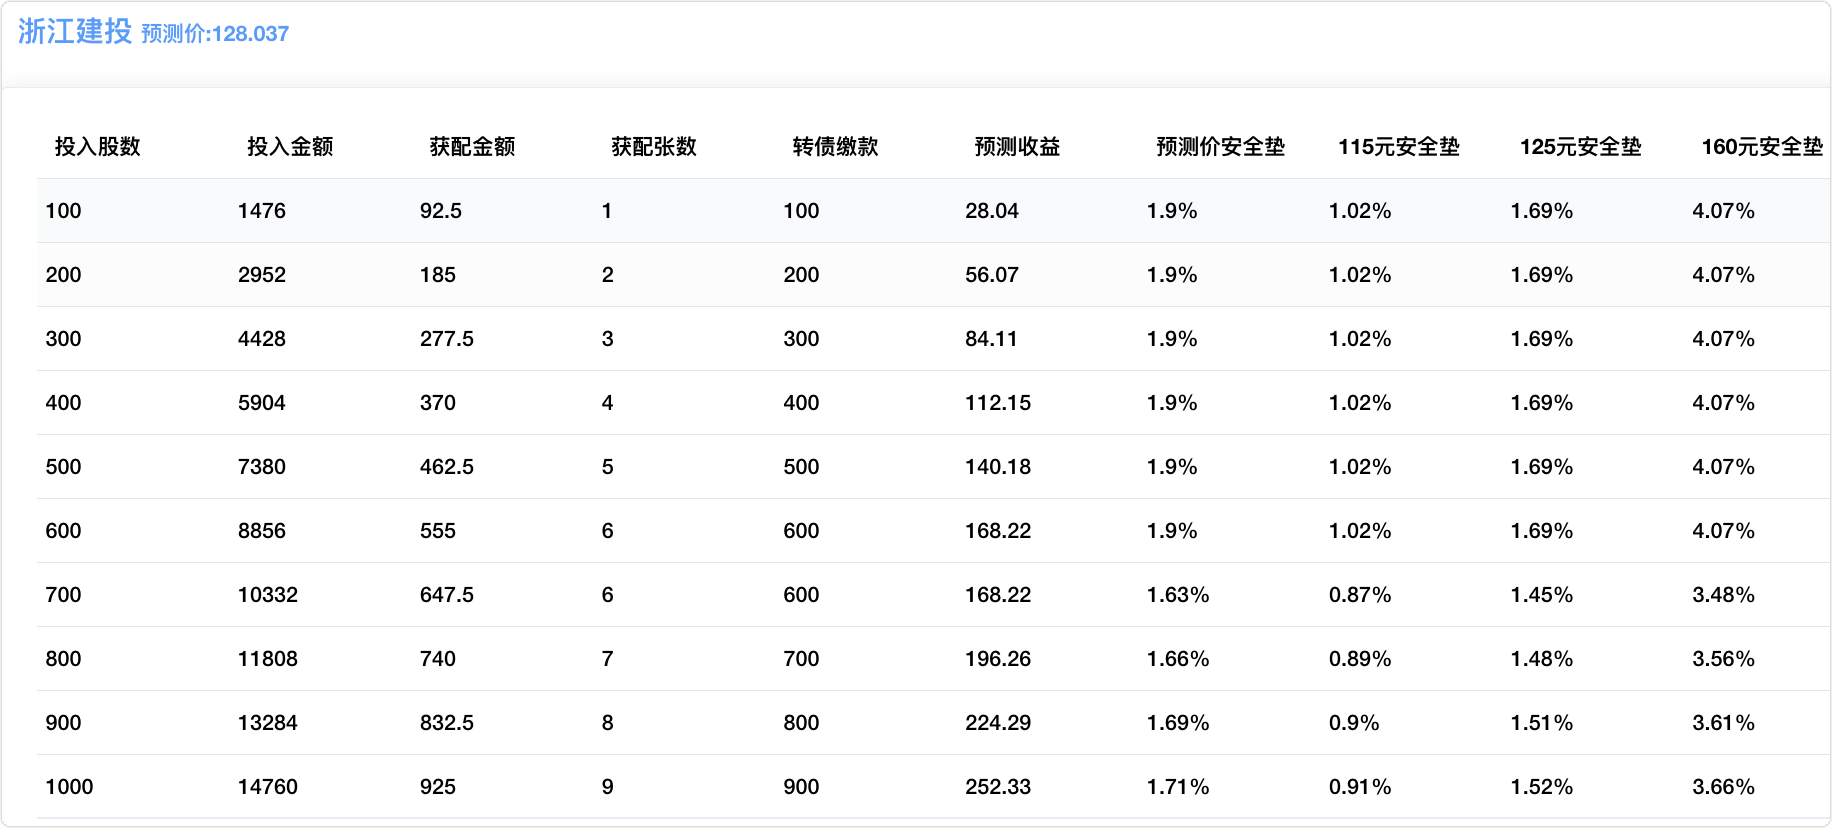Click the 获配张数 column header

(x=654, y=147)
